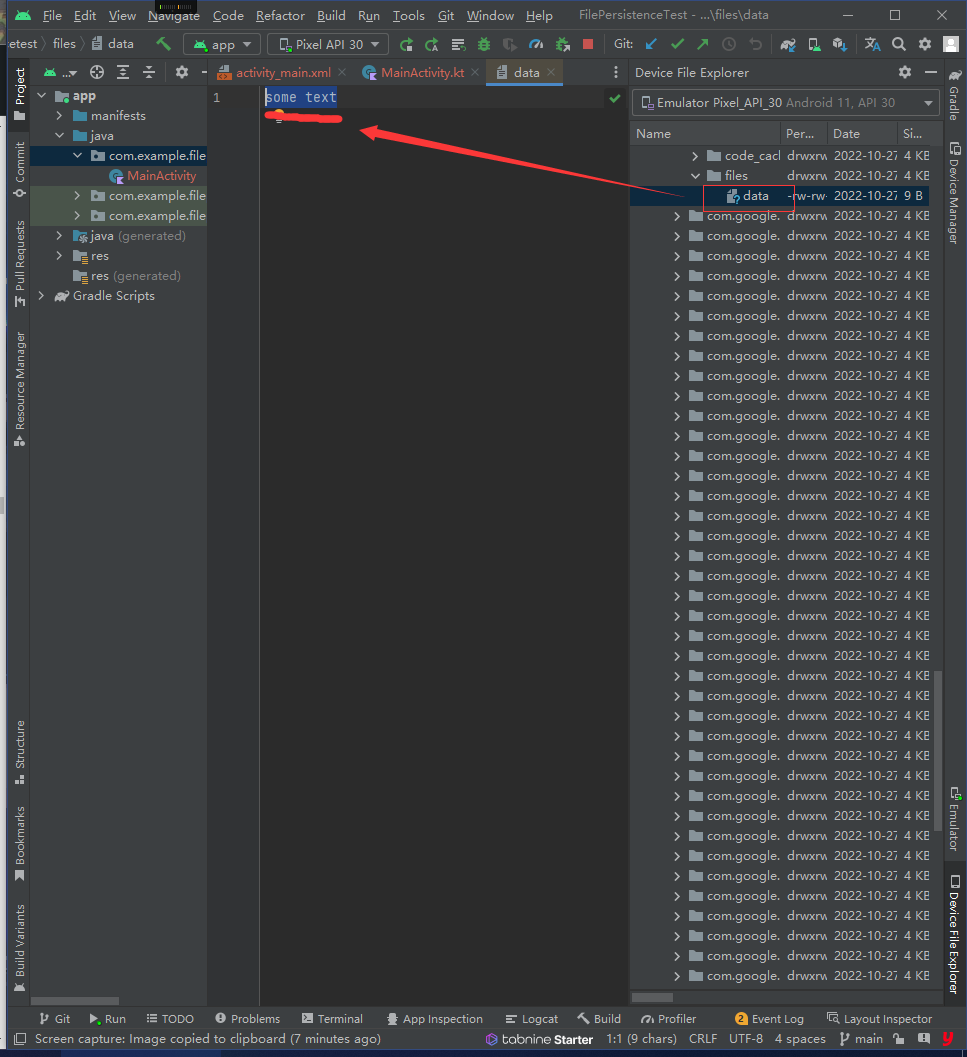Open the Search Everywhere magnifier
The width and height of the screenshot is (967, 1057).
(899, 44)
